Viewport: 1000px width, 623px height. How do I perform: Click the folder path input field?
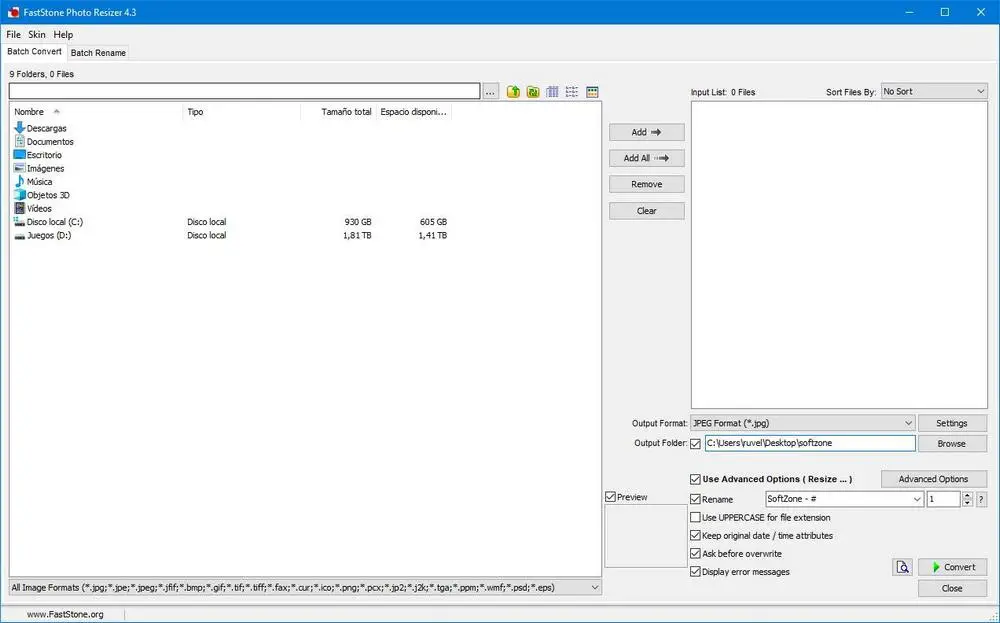click(x=244, y=91)
